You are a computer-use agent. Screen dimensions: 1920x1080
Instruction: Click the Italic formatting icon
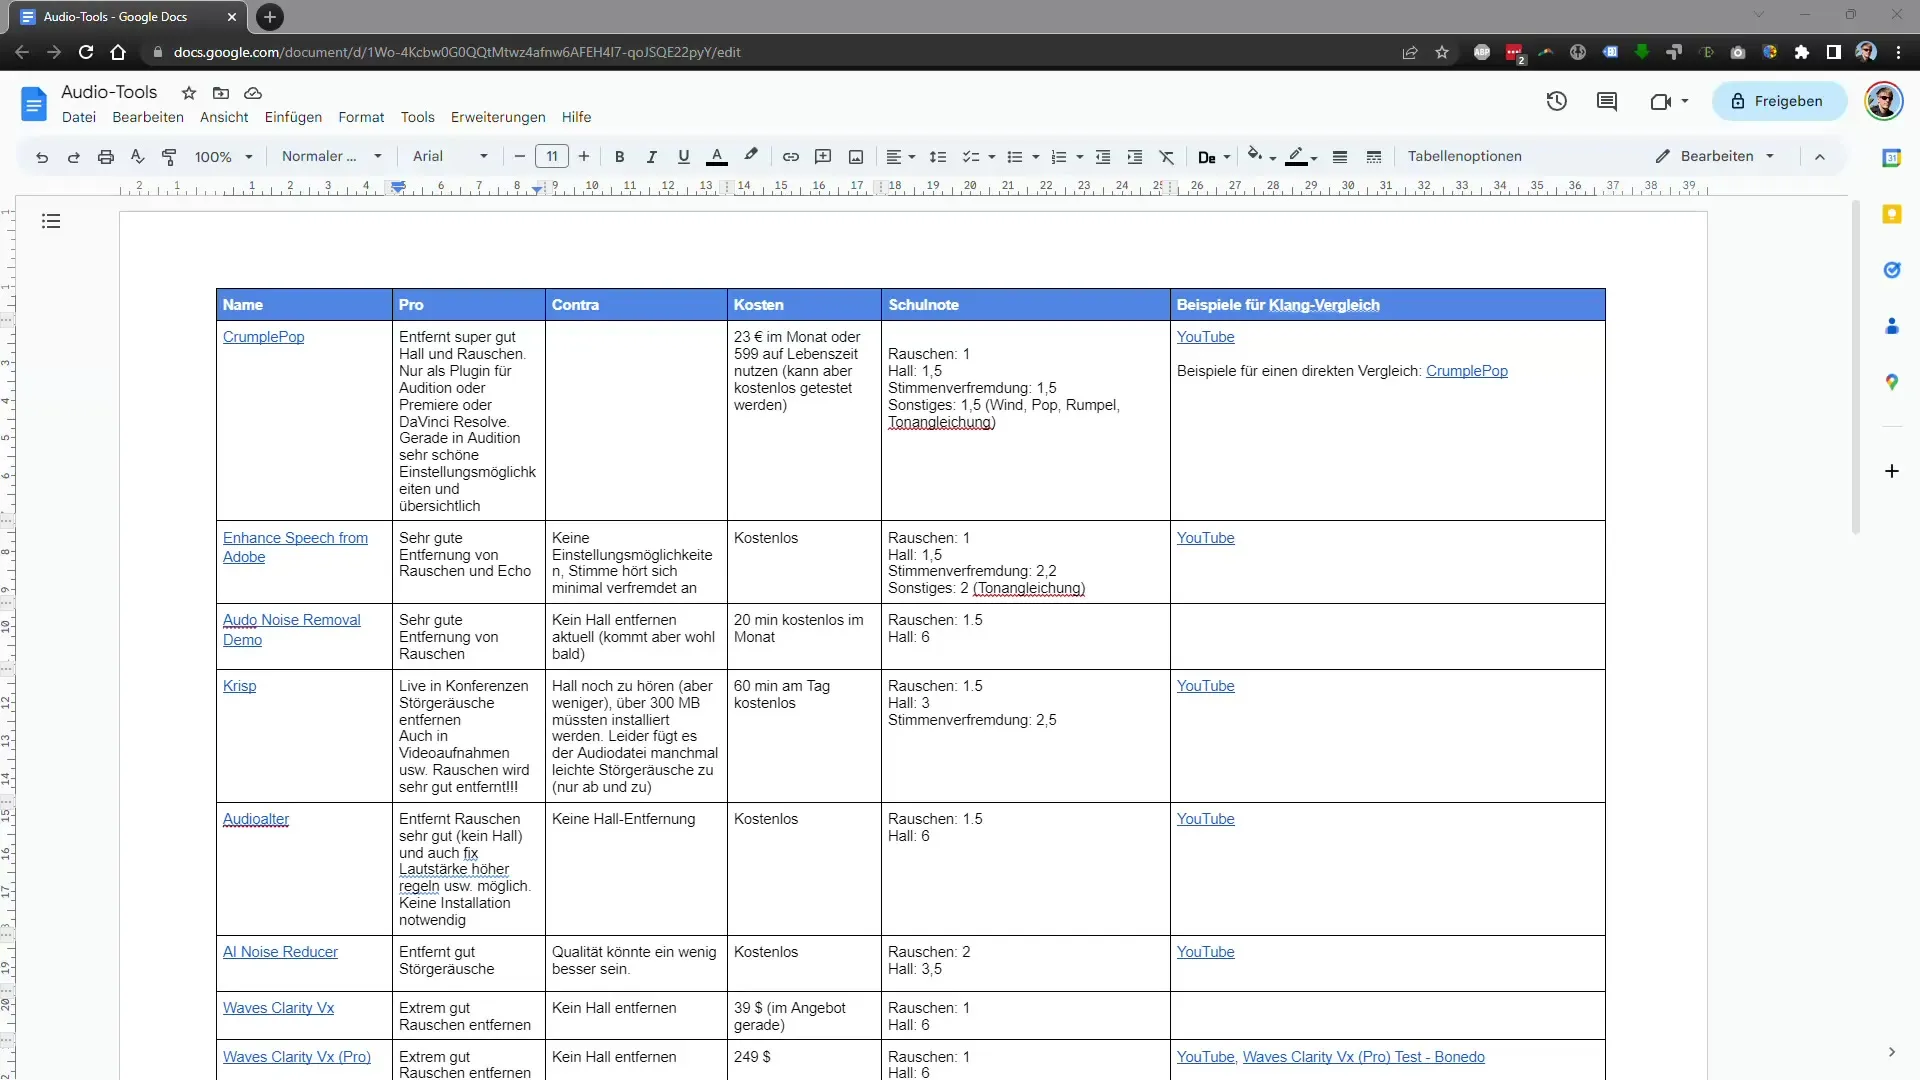point(651,156)
